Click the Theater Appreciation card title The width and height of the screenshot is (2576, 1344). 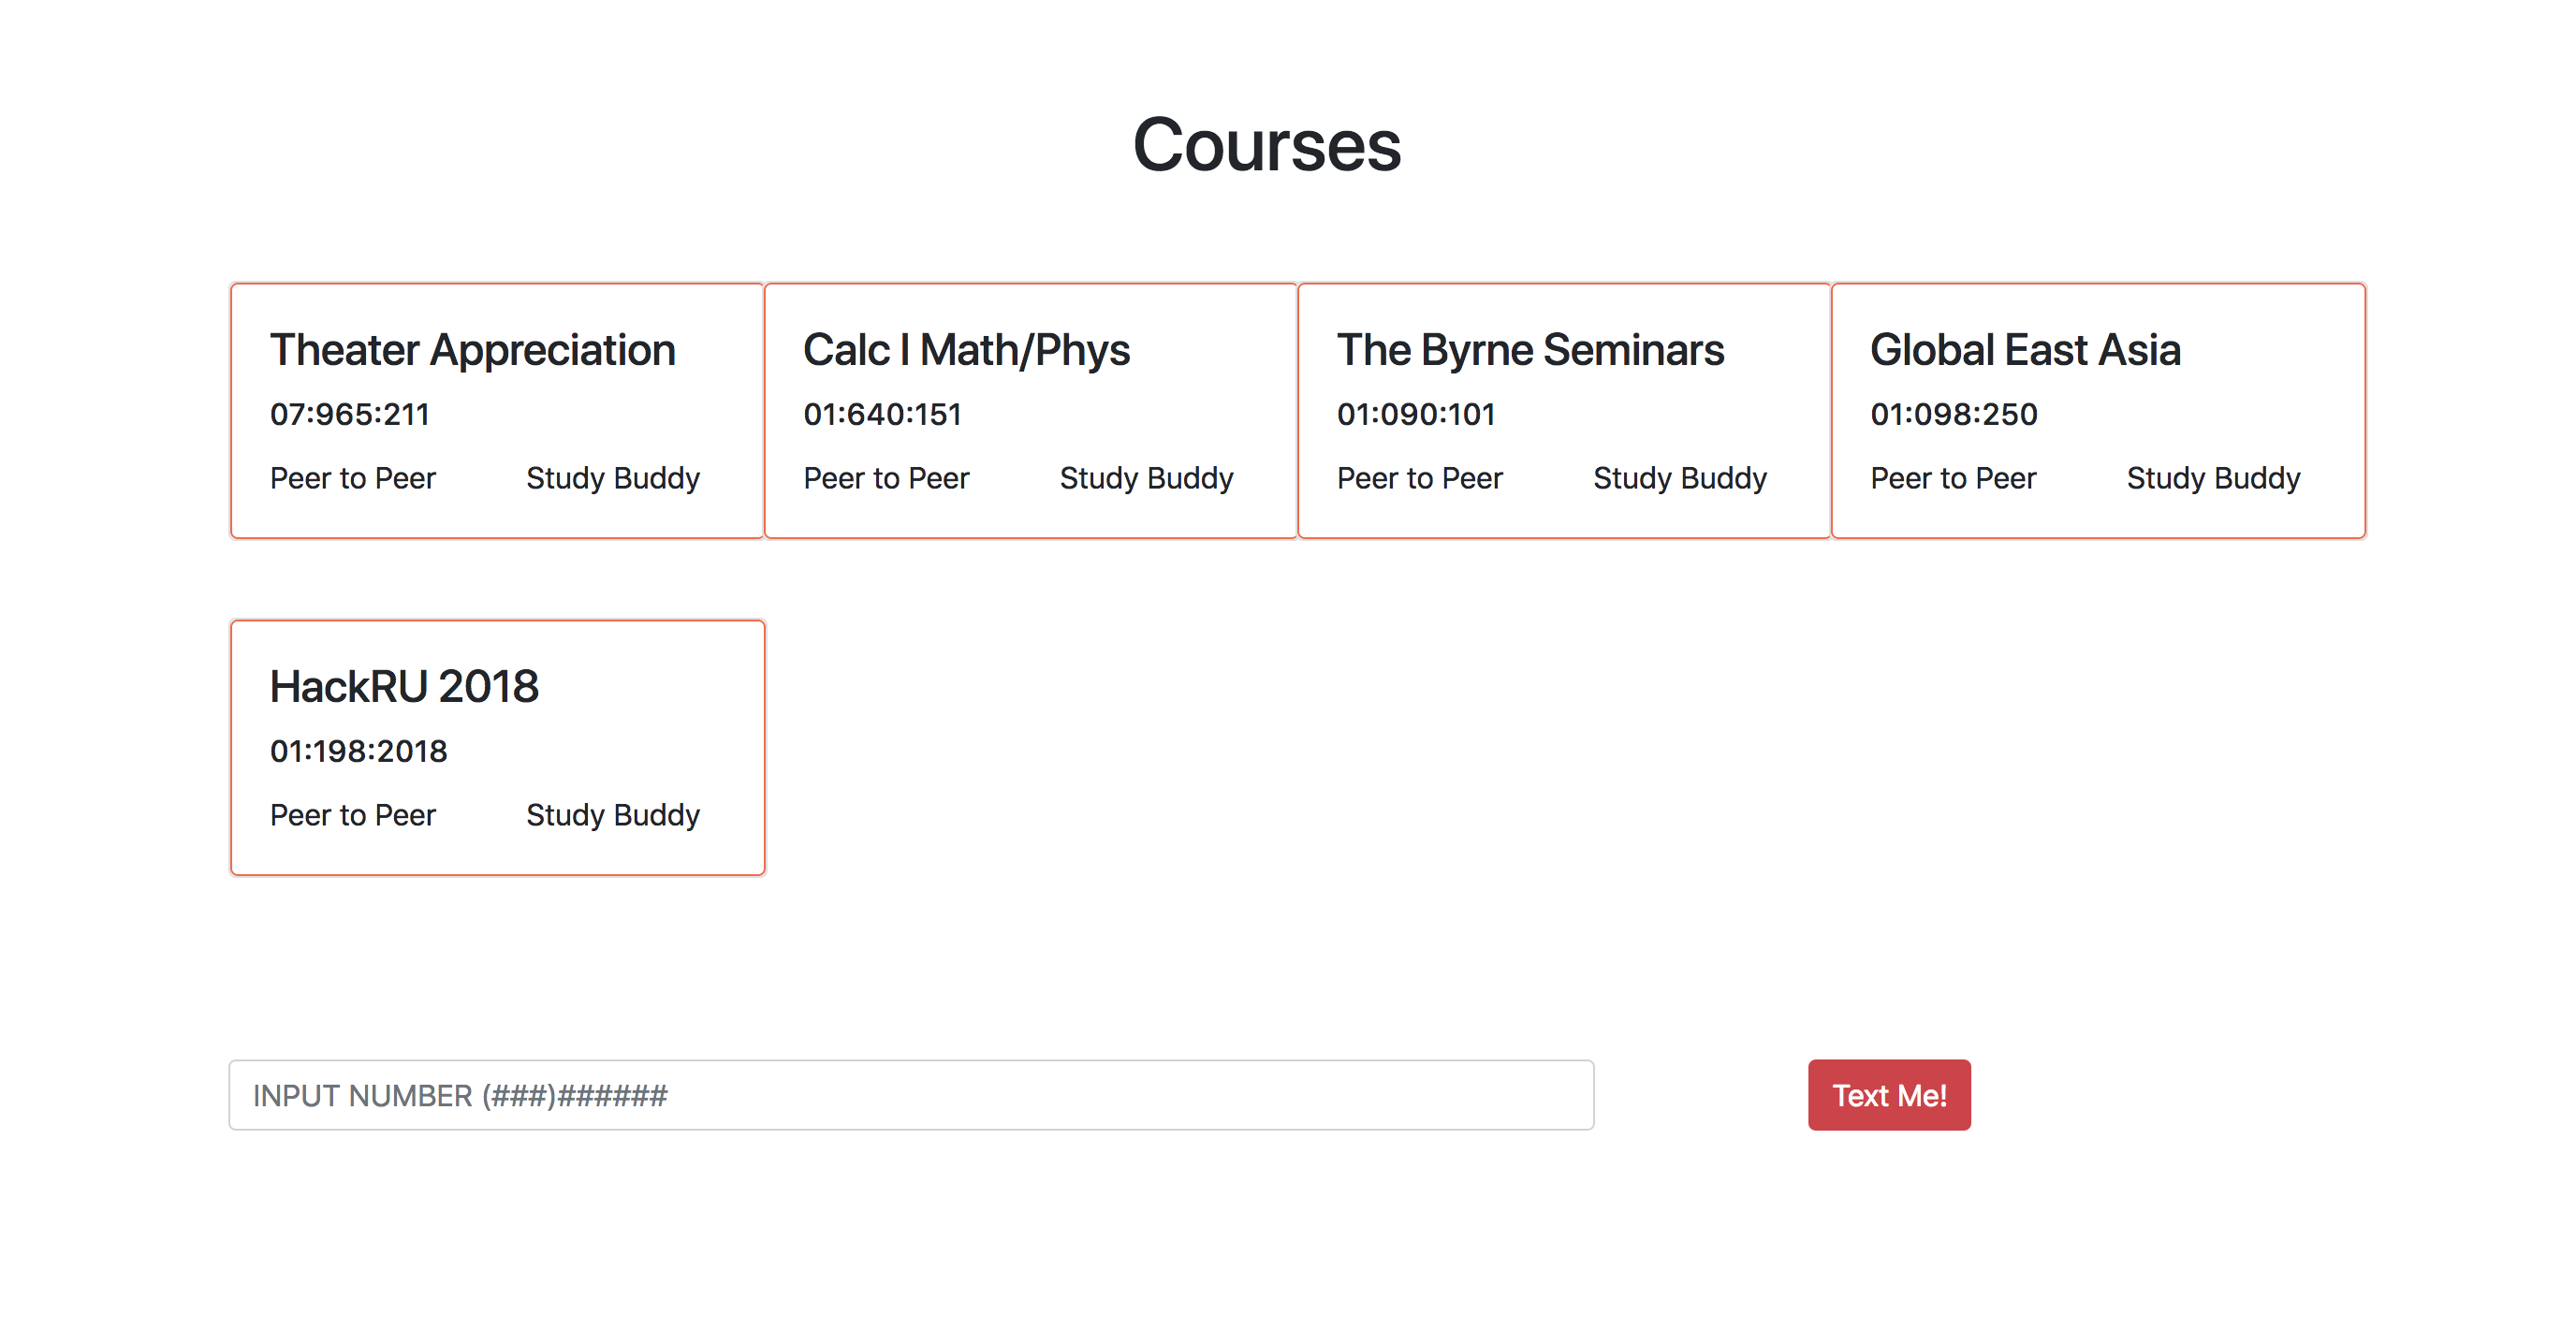(x=472, y=350)
